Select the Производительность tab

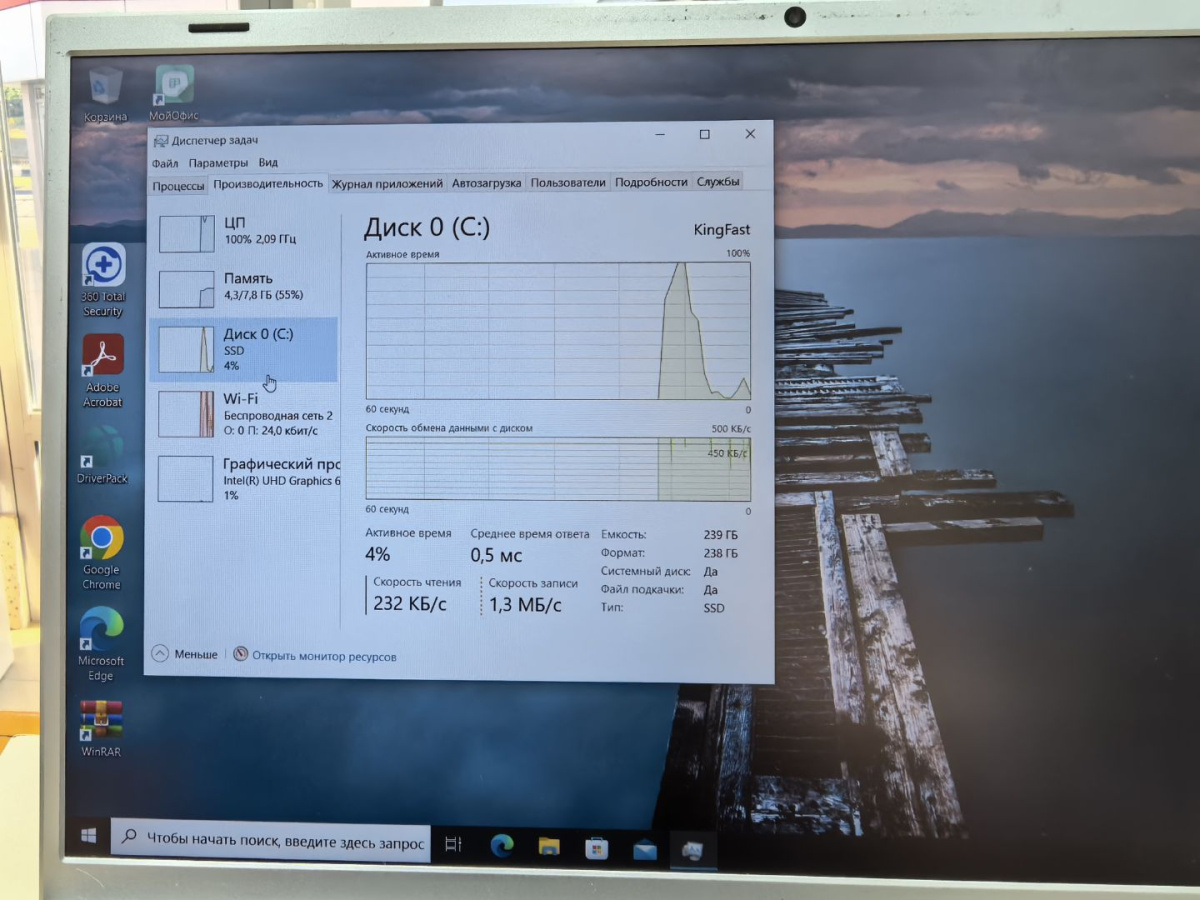point(268,184)
